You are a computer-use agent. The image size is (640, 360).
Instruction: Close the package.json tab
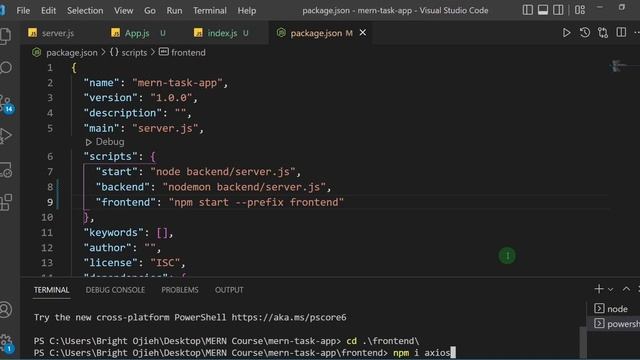362,33
